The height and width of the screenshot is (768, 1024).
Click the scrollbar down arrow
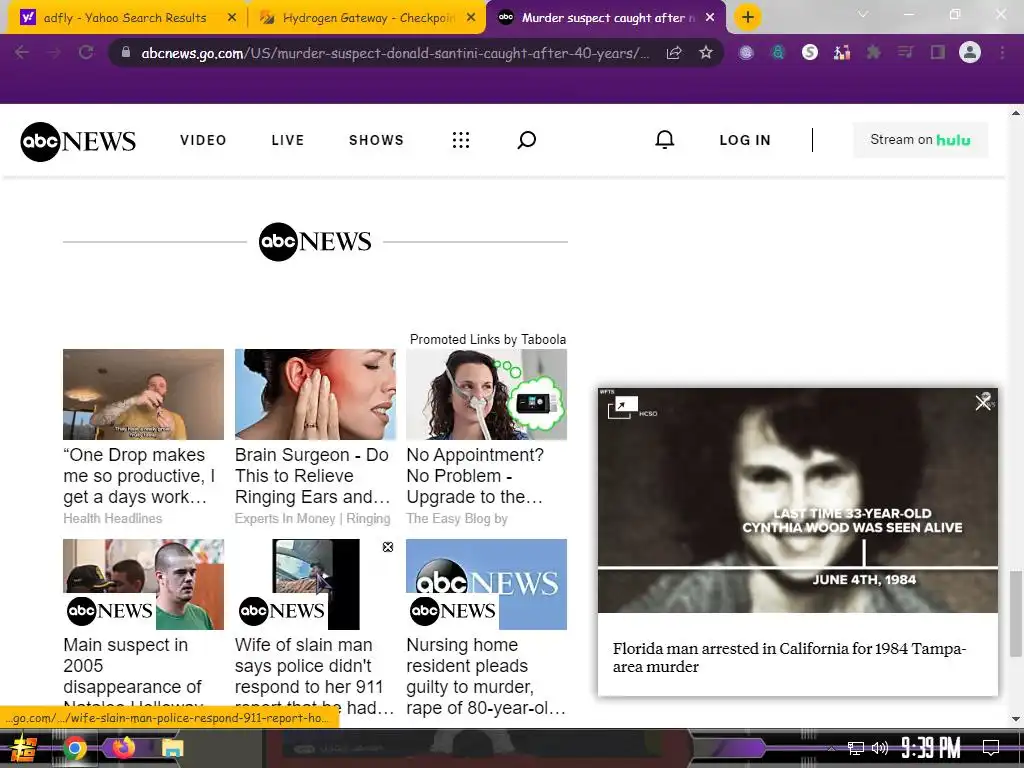point(1016,719)
